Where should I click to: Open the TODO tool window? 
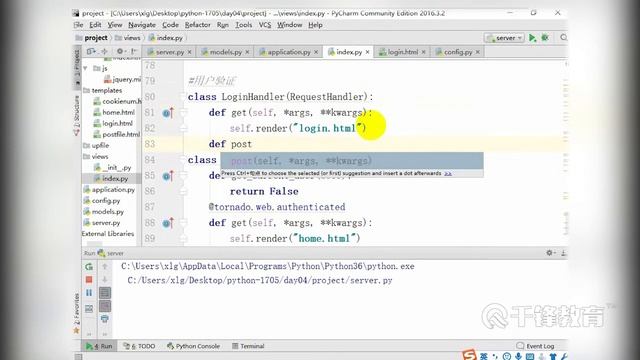coord(139,346)
